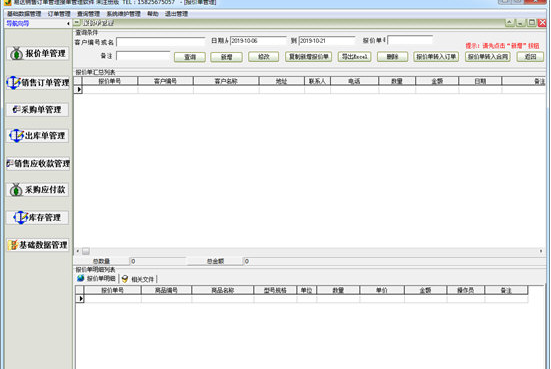Click the horizontal scrollbar thumb
The height and width of the screenshot is (369, 551).
[86, 251]
